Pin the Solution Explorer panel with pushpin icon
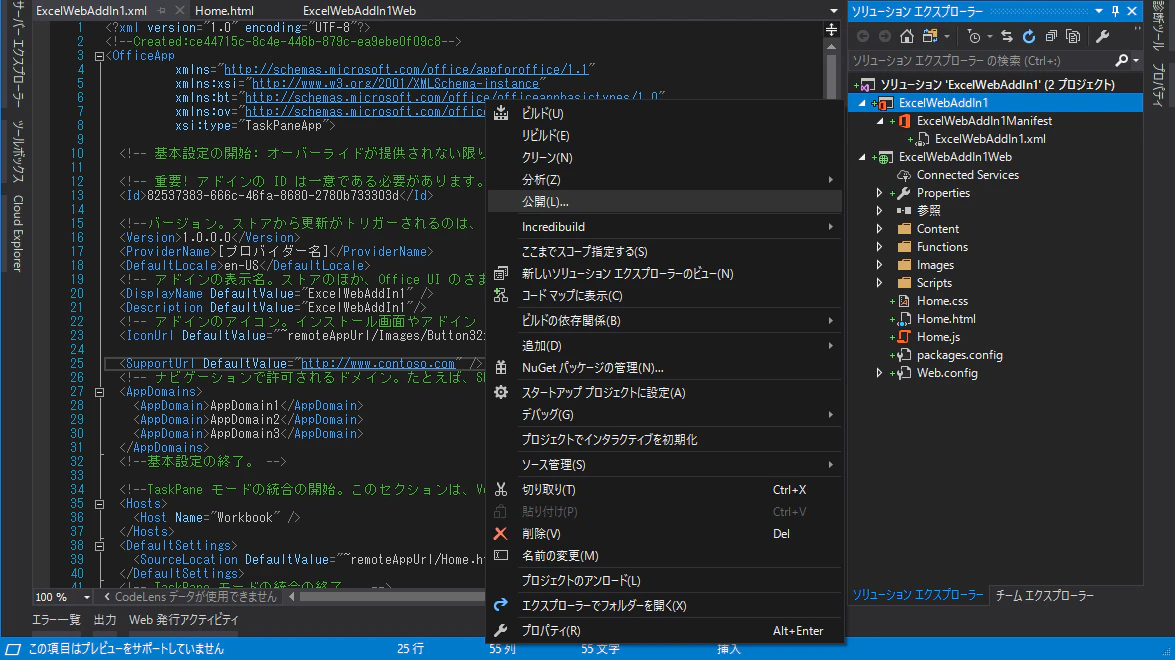 tap(1116, 11)
